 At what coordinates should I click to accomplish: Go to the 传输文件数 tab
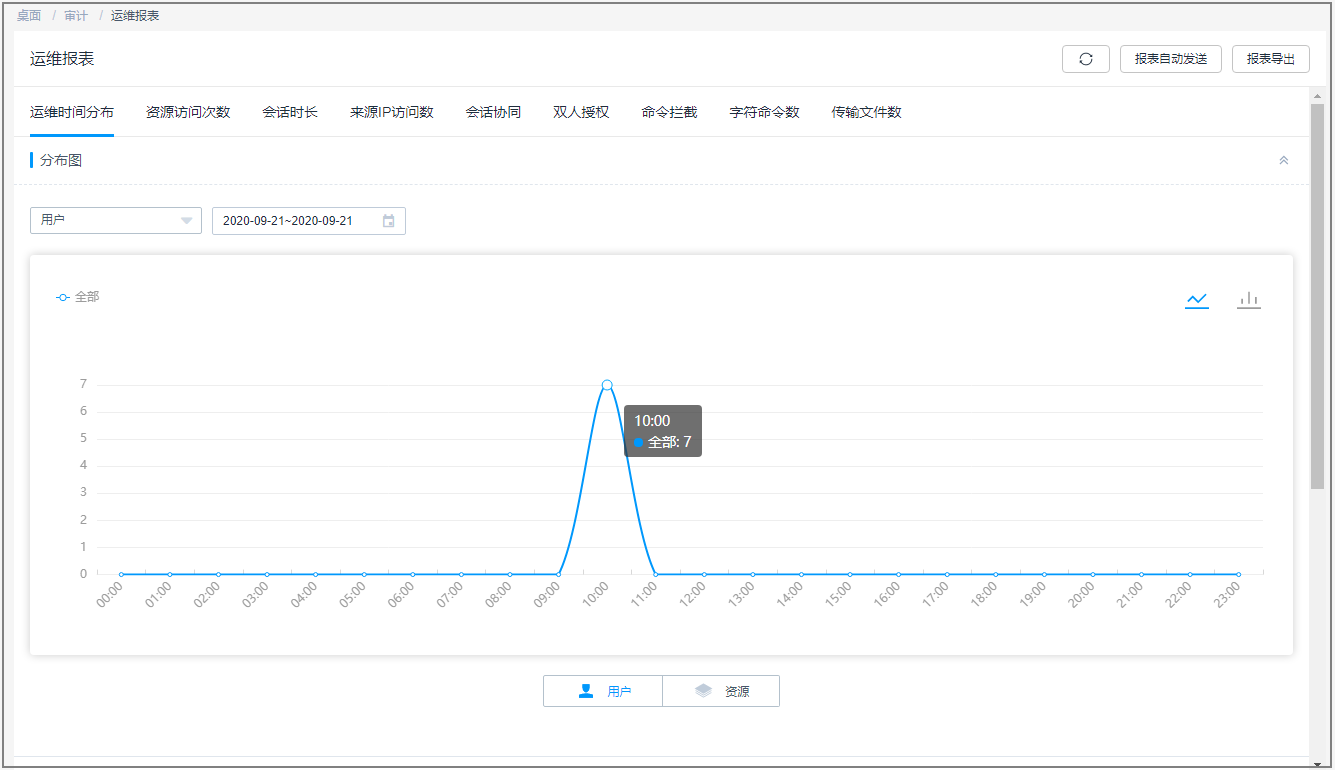[867, 112]
